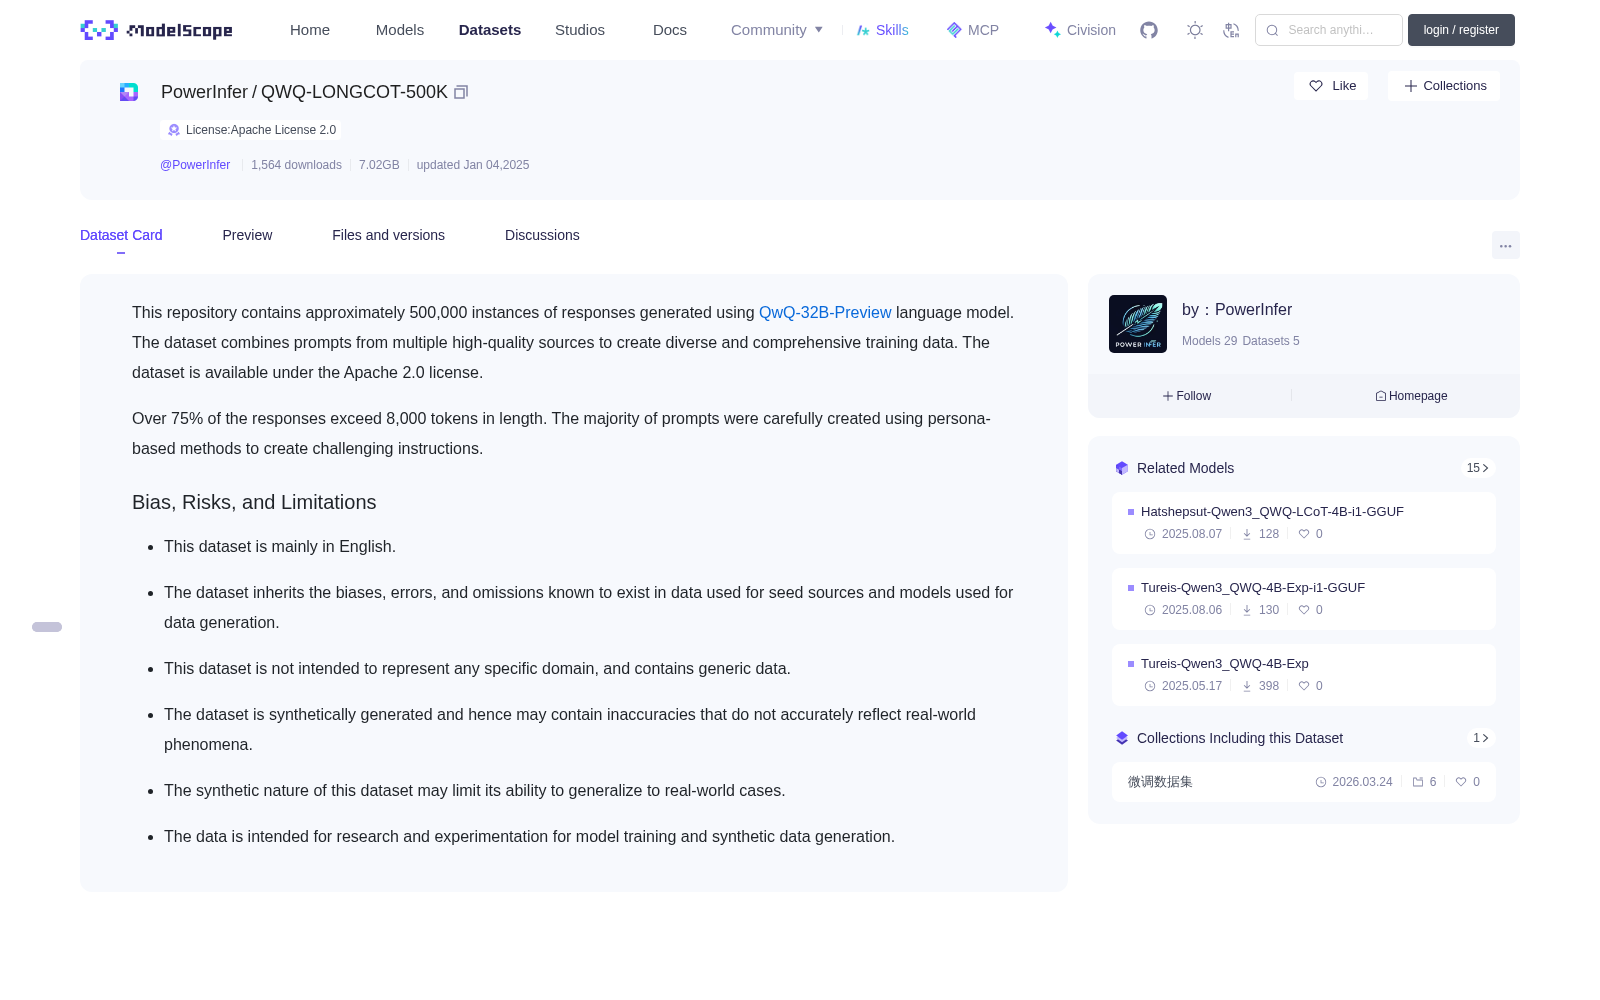Click the License: Apache License 2.0 tag

tap(251, 130)
